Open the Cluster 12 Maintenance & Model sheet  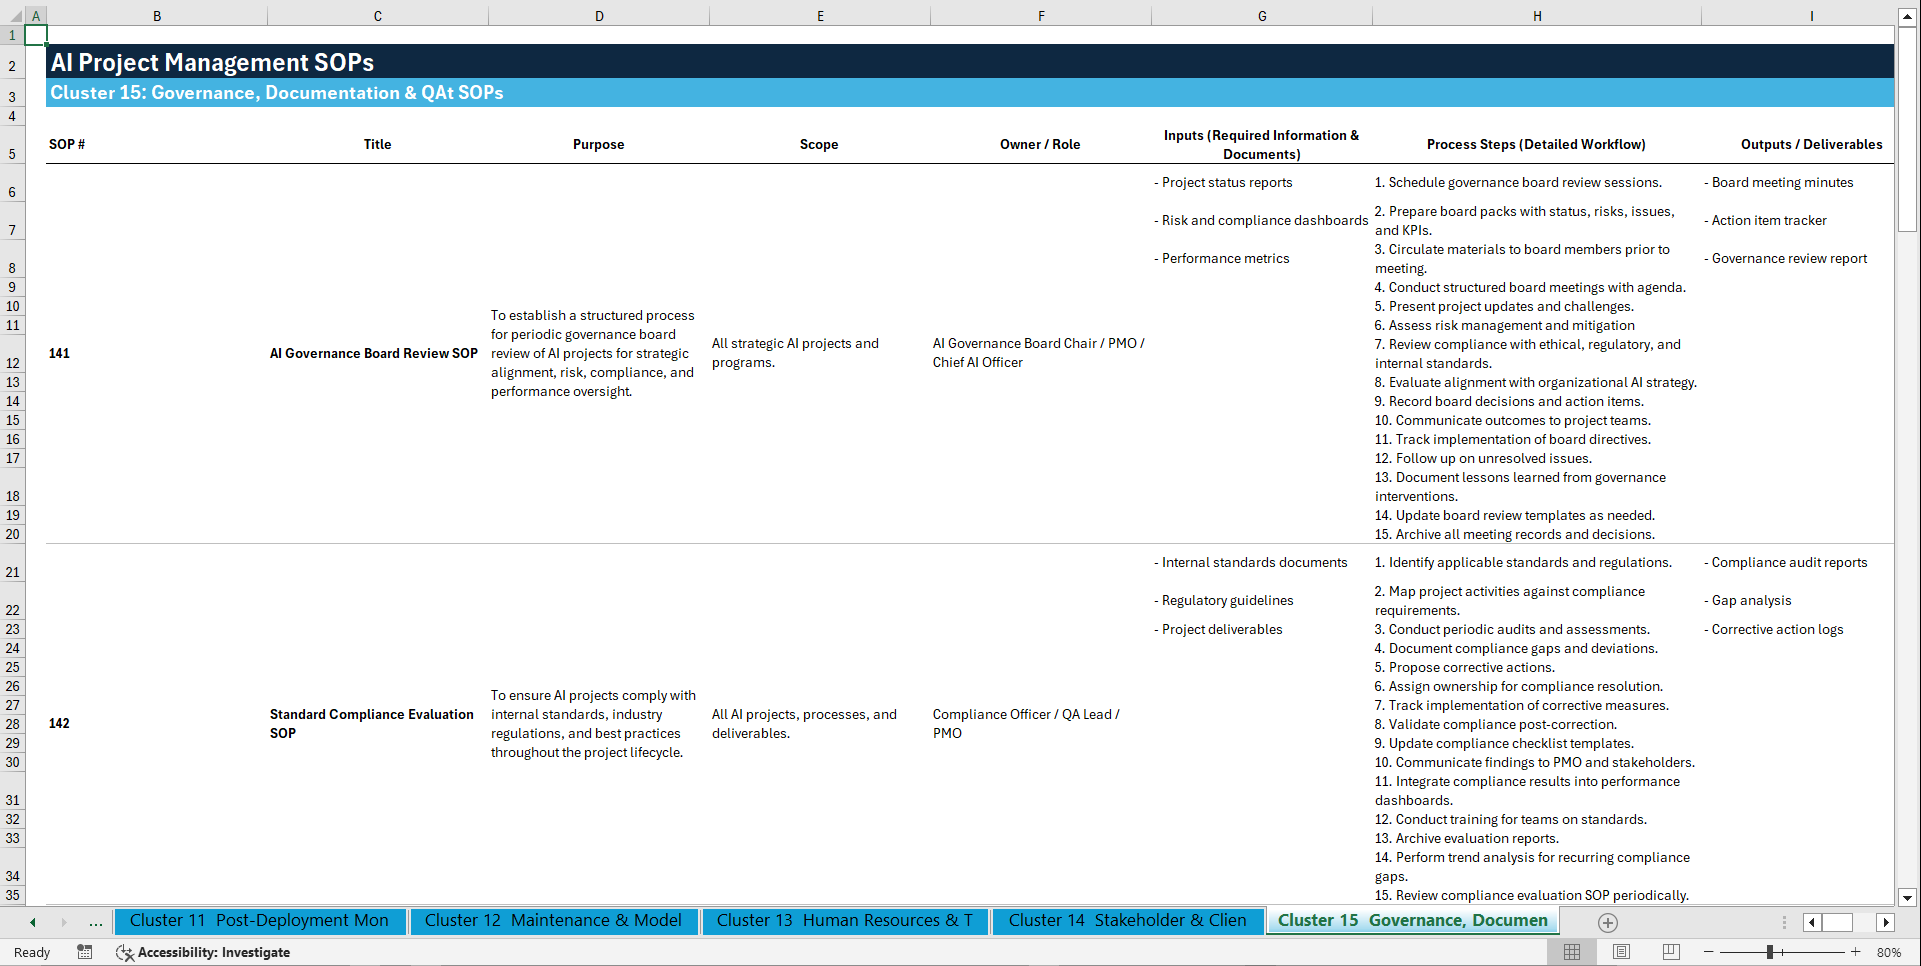[554, 921]
